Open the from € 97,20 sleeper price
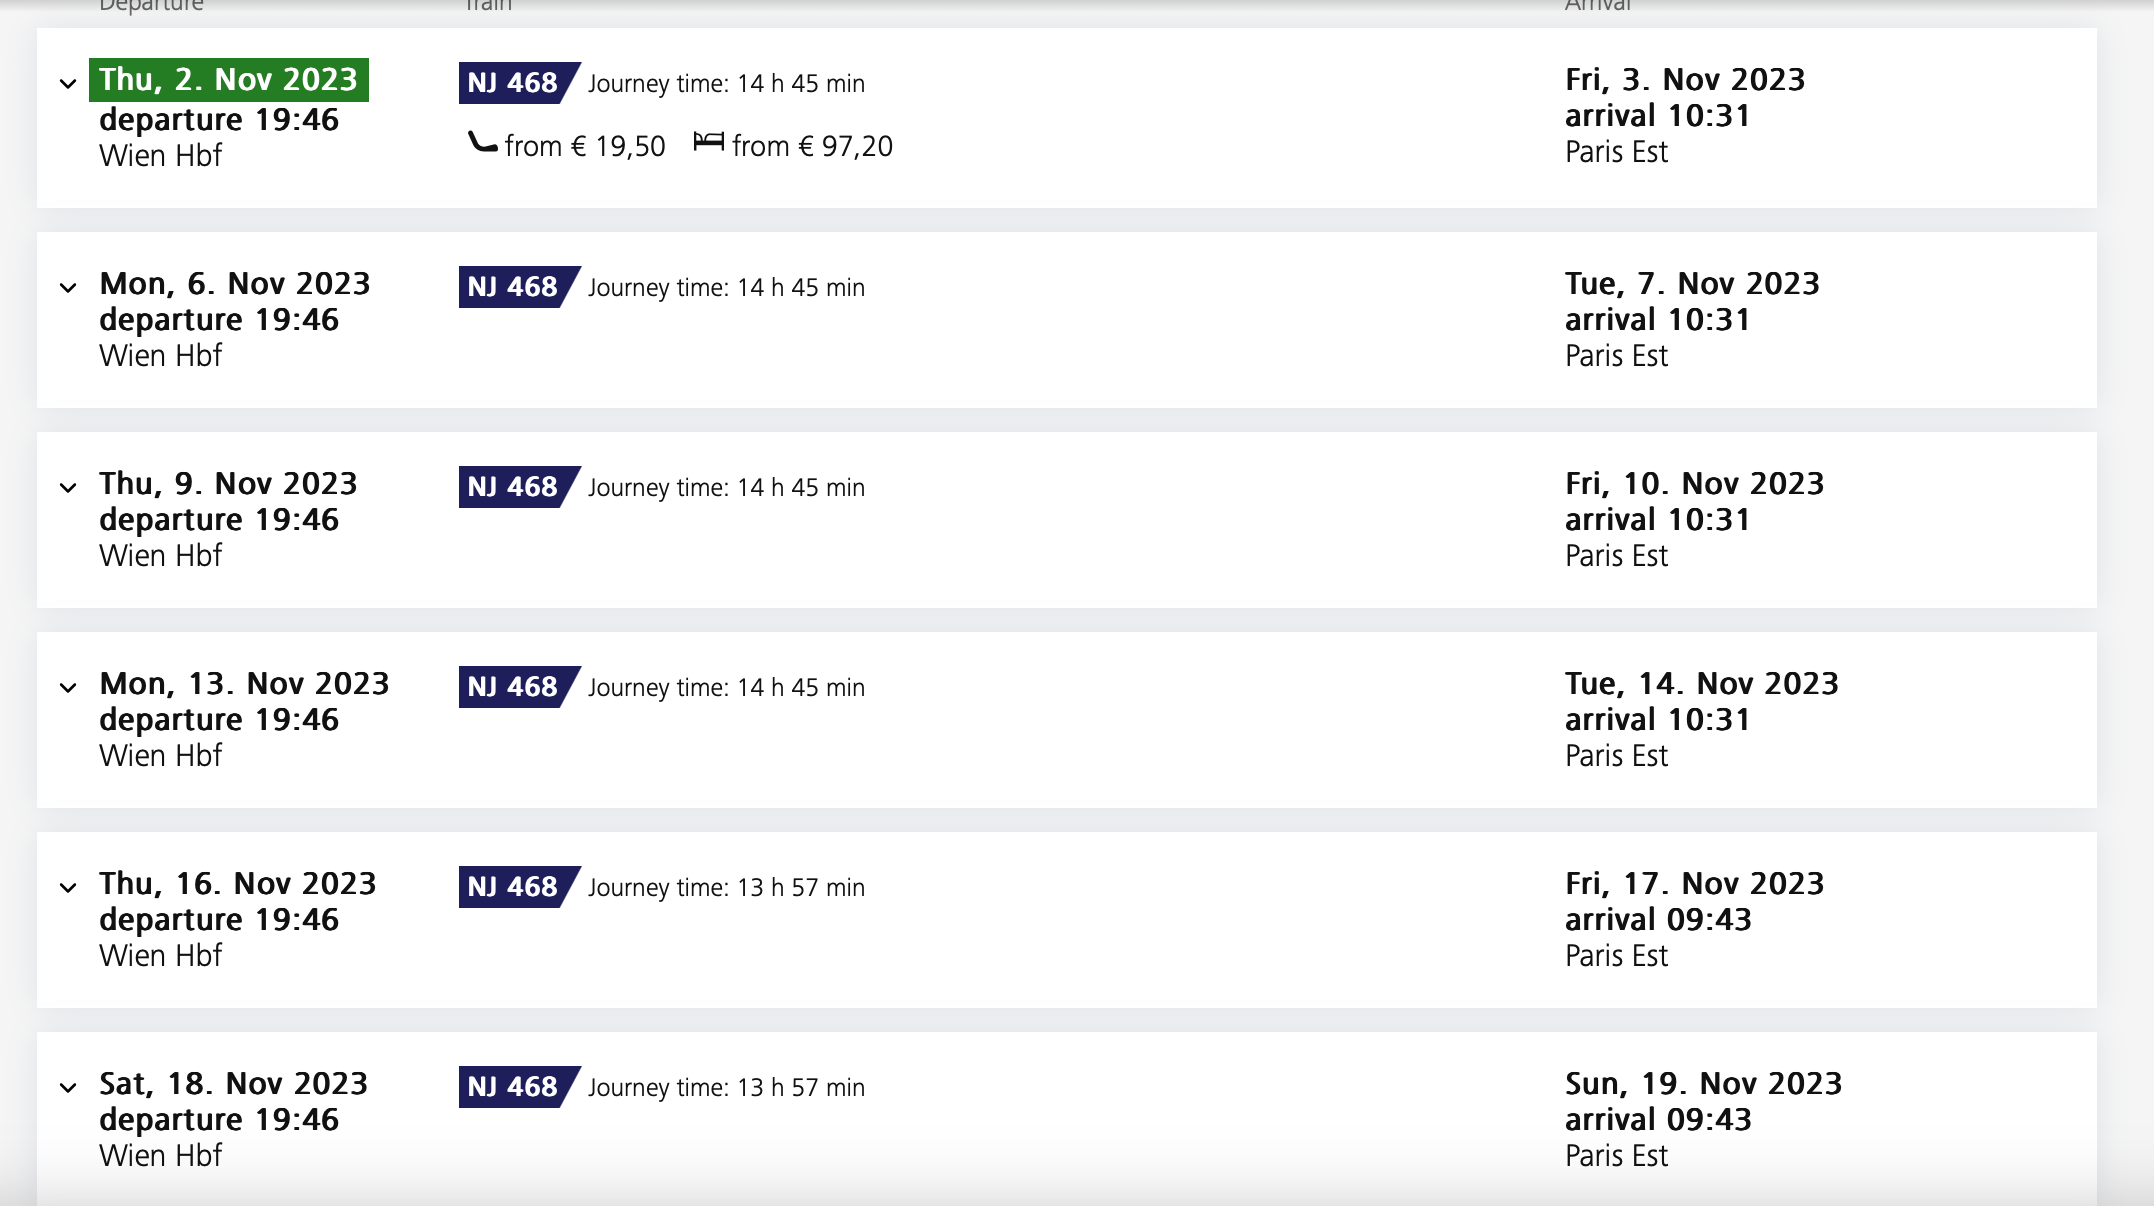2154x1206 pixels. click(x=812, y=146)
